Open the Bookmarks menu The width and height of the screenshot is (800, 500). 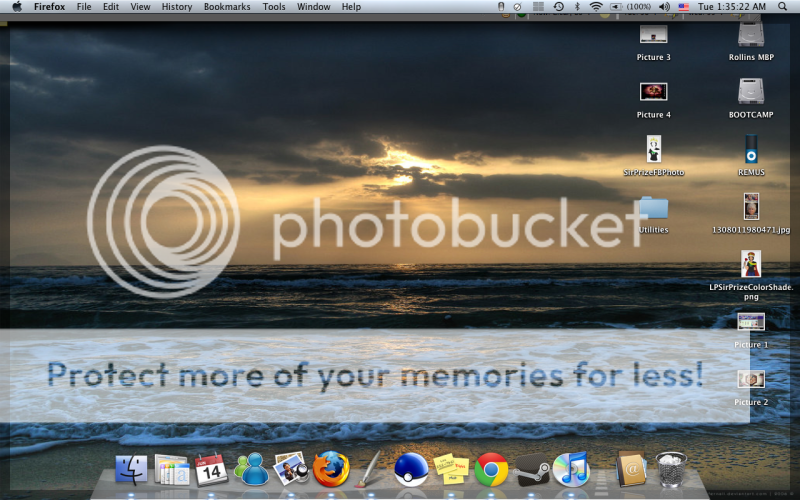pos(227,7)
